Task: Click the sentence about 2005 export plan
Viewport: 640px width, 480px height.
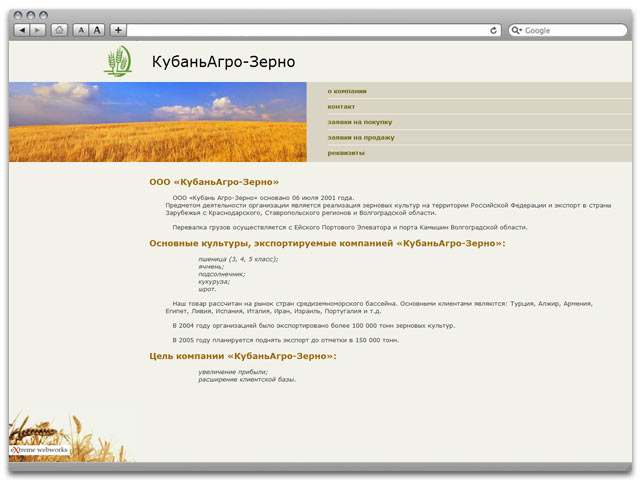Action: point(286,340)
